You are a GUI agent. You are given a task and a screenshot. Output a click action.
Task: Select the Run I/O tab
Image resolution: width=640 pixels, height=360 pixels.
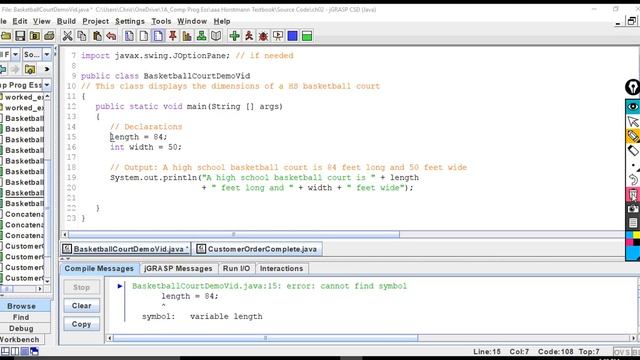(x=236, y=269)
